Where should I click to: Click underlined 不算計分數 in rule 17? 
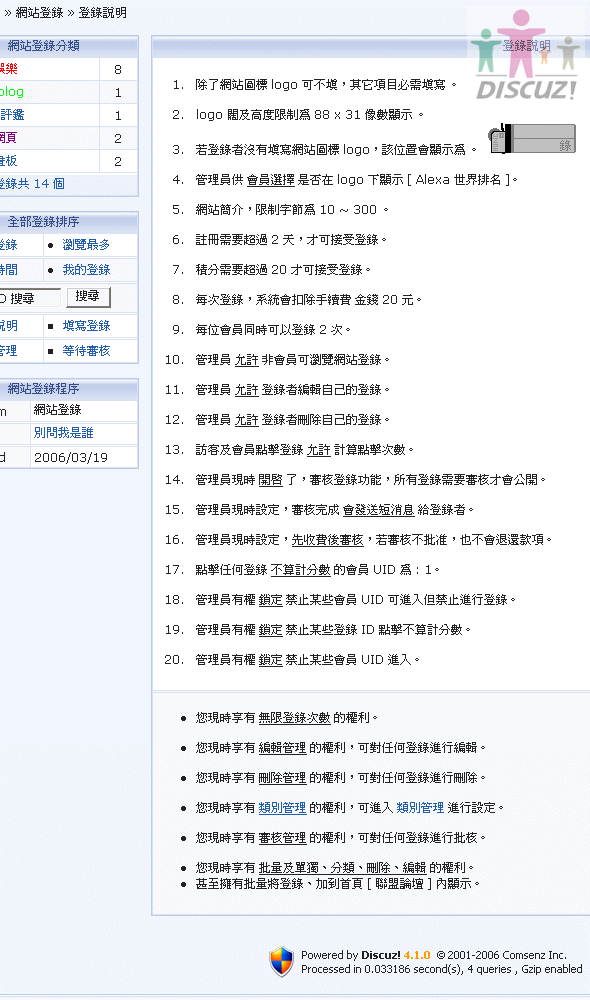[x=300, y=570]
